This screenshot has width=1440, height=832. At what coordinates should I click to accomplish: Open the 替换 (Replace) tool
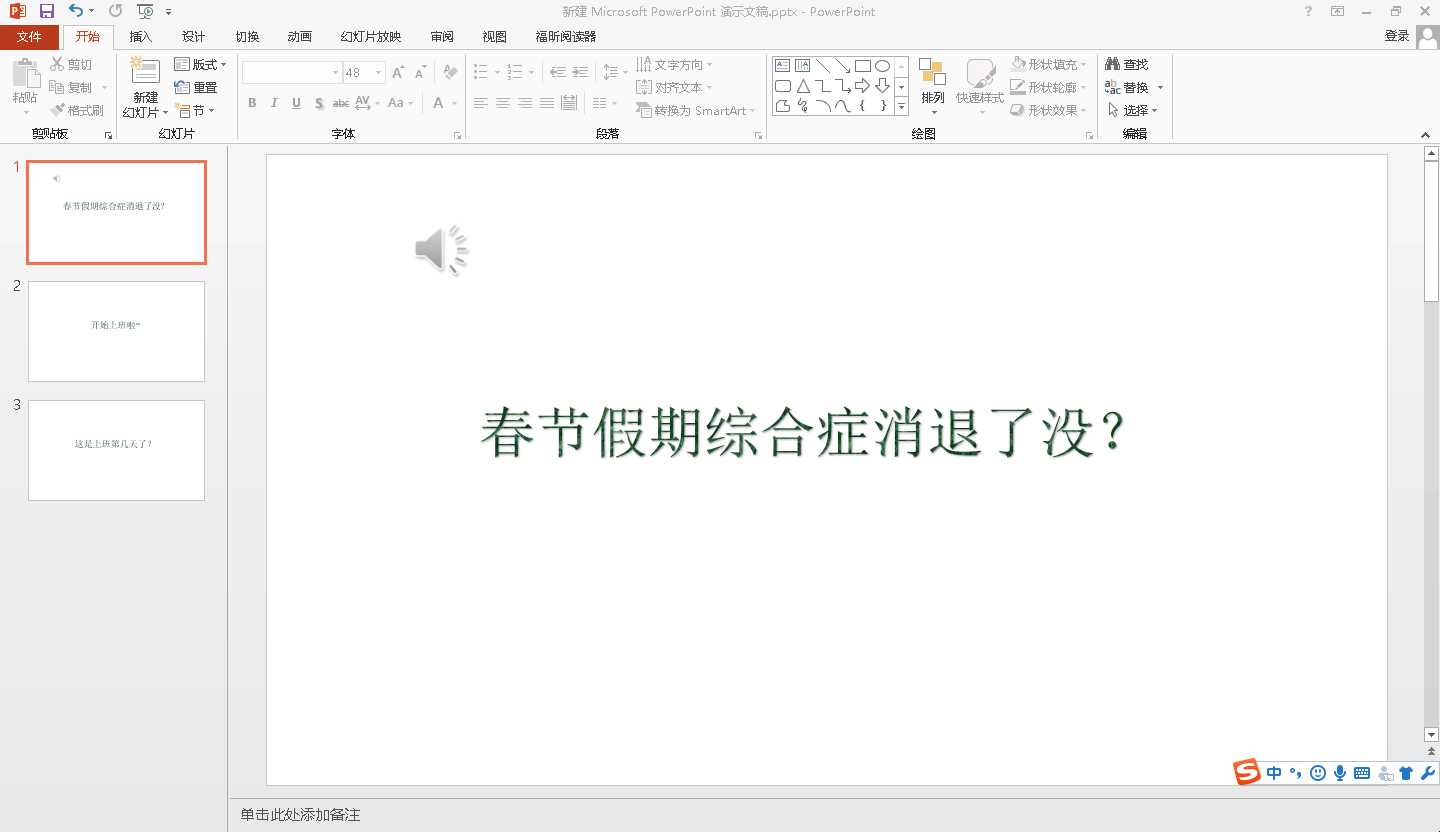pos(1130,87)
